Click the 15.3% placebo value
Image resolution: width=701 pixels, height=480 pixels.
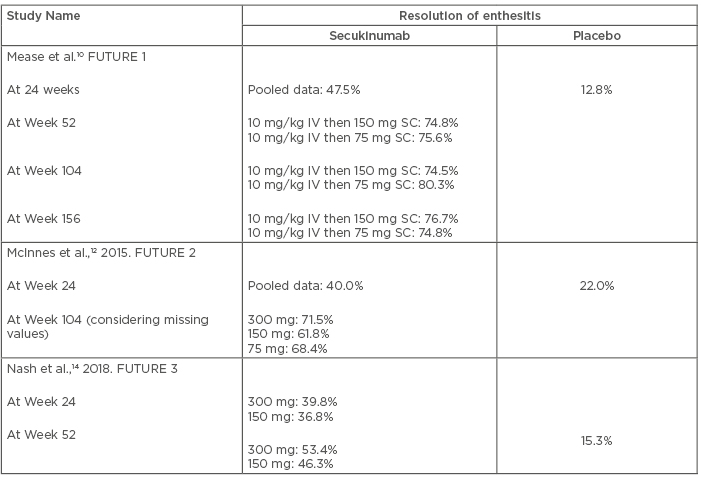point(596,440)
